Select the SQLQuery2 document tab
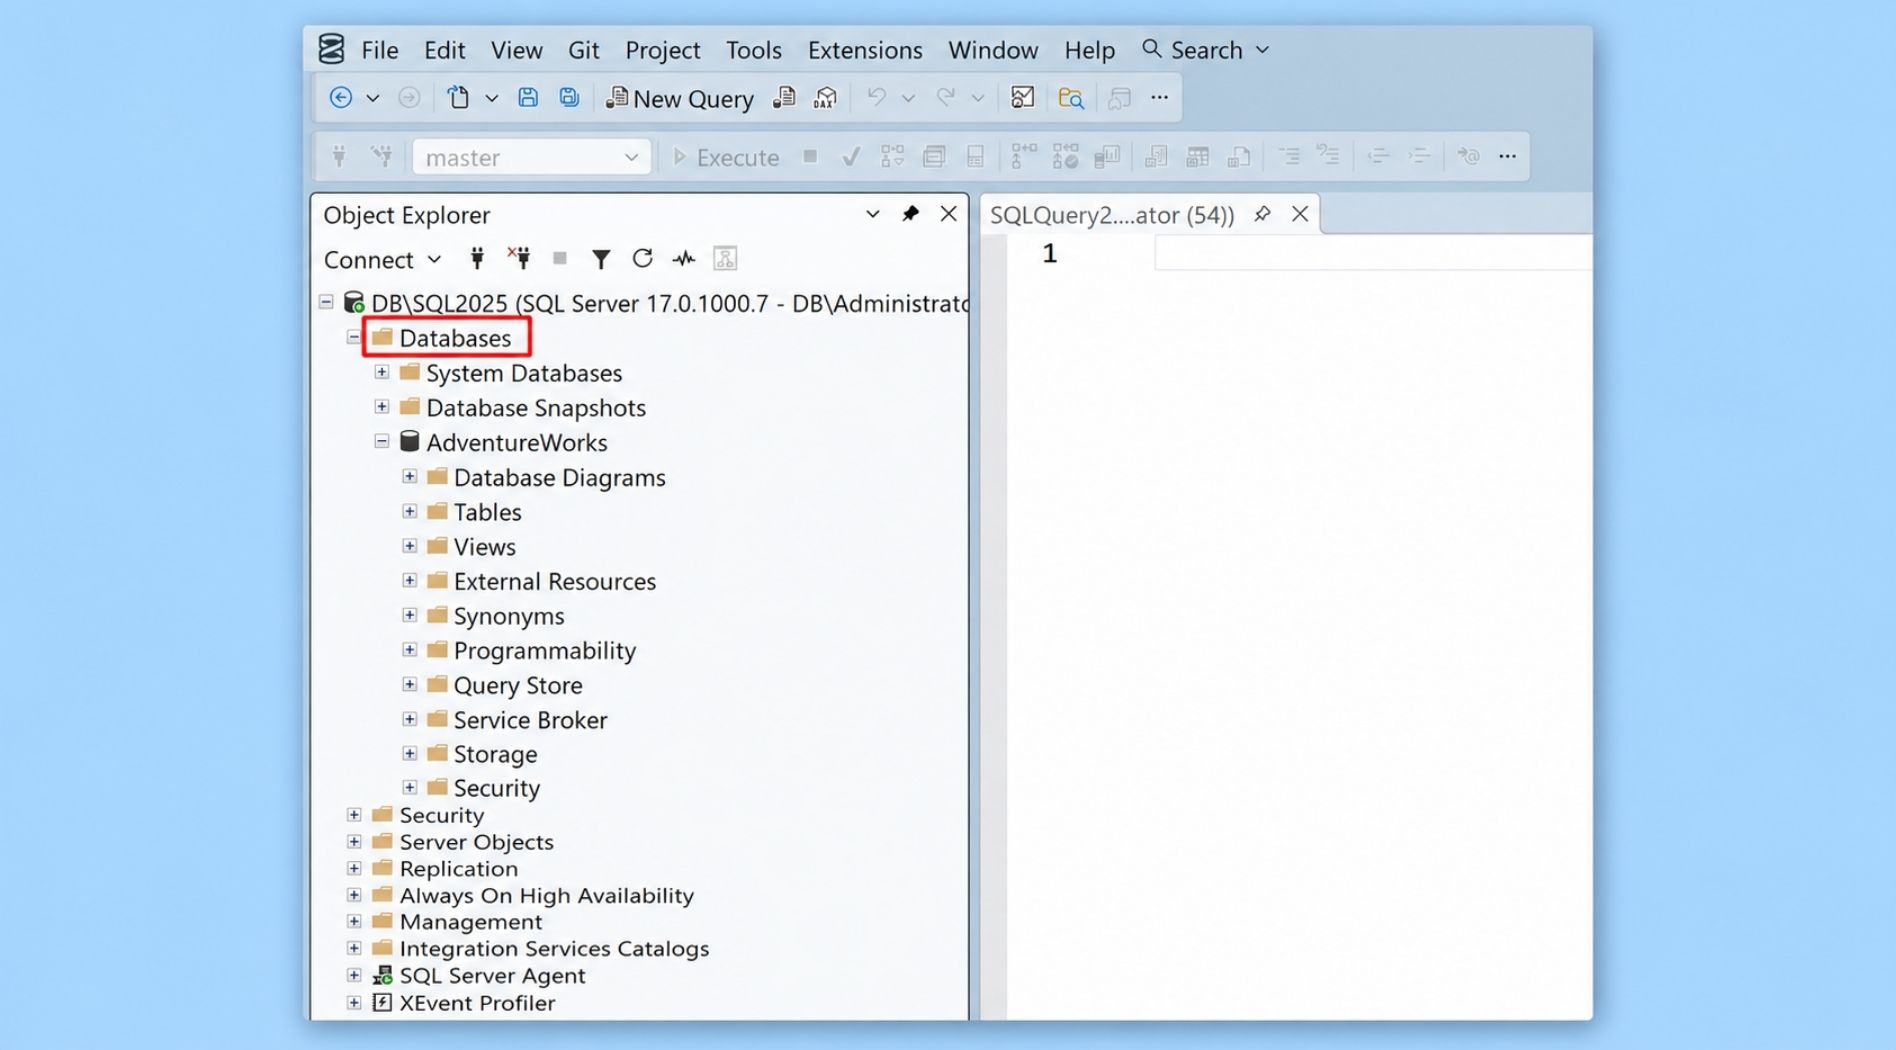Viewport: 1896px width, 1050px height. point(1112,215)
